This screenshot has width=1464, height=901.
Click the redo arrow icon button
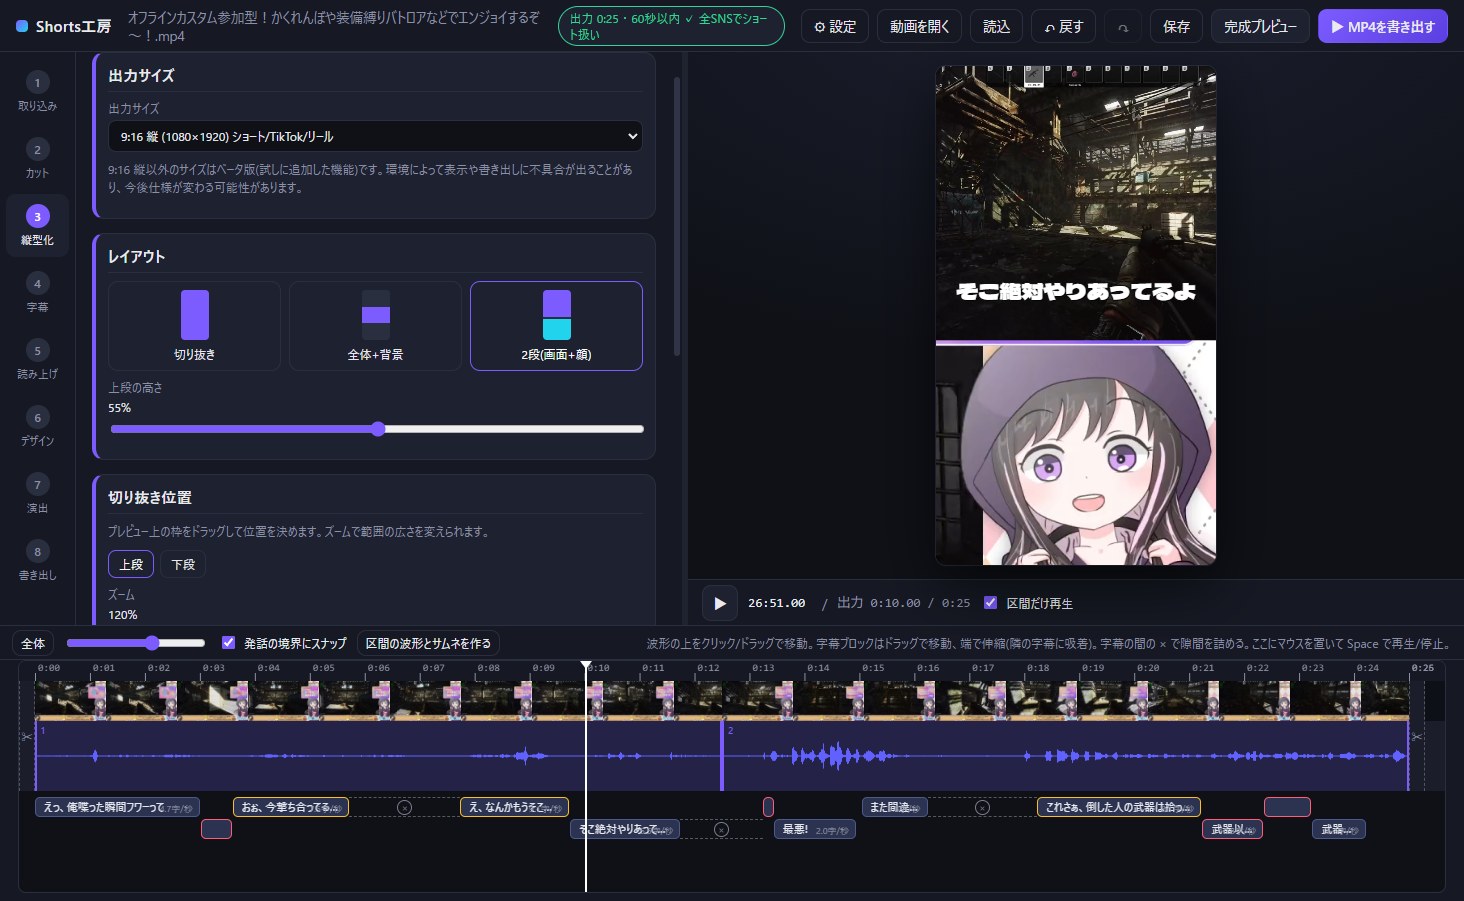click(x=1123, y=27)
